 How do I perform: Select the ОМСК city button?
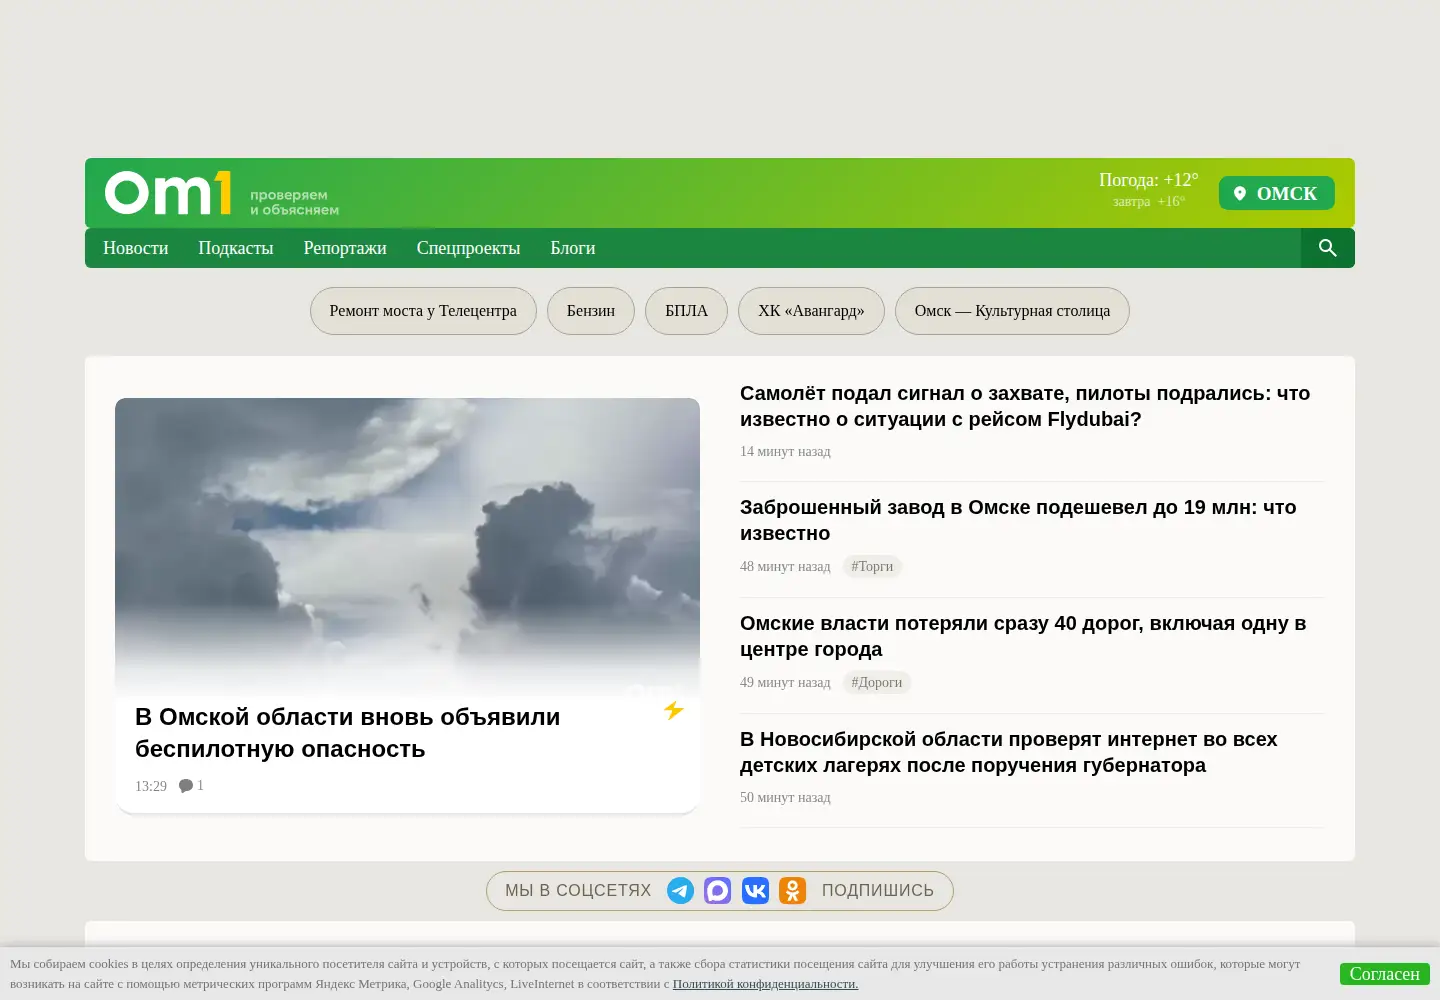(1277, 193)
